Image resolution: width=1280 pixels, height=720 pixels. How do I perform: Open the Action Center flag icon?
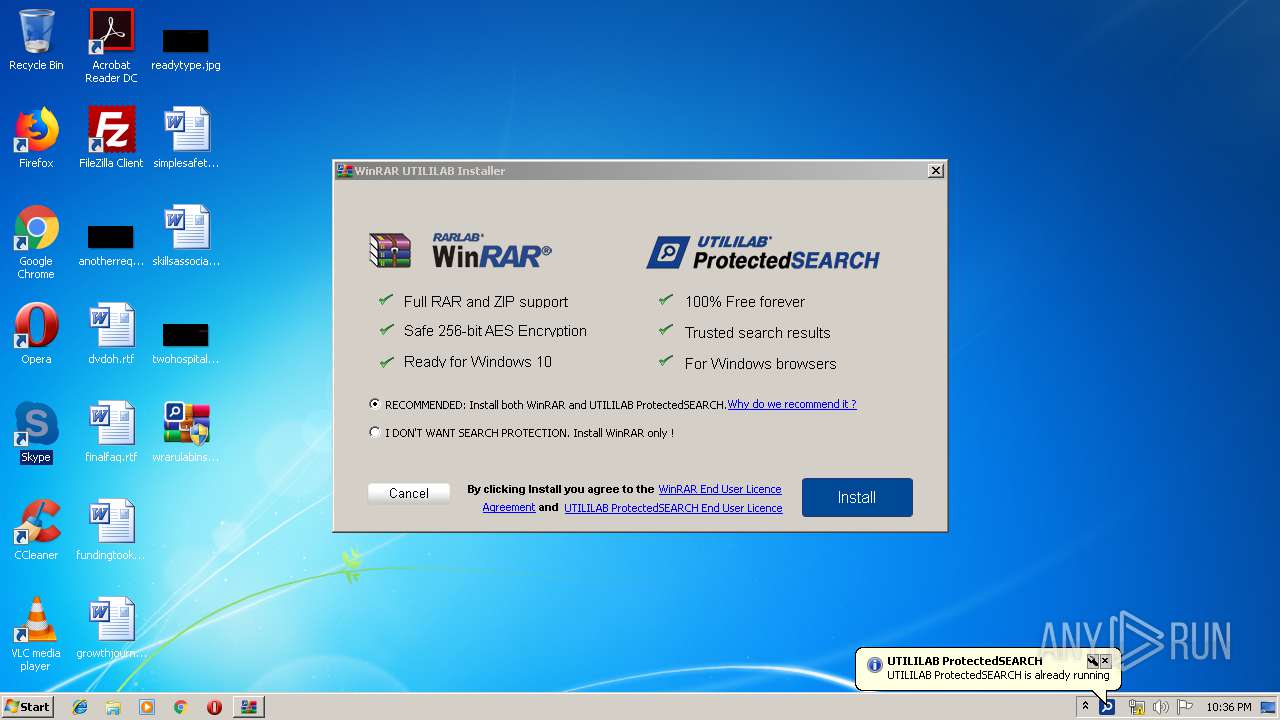click(1185, 707)
